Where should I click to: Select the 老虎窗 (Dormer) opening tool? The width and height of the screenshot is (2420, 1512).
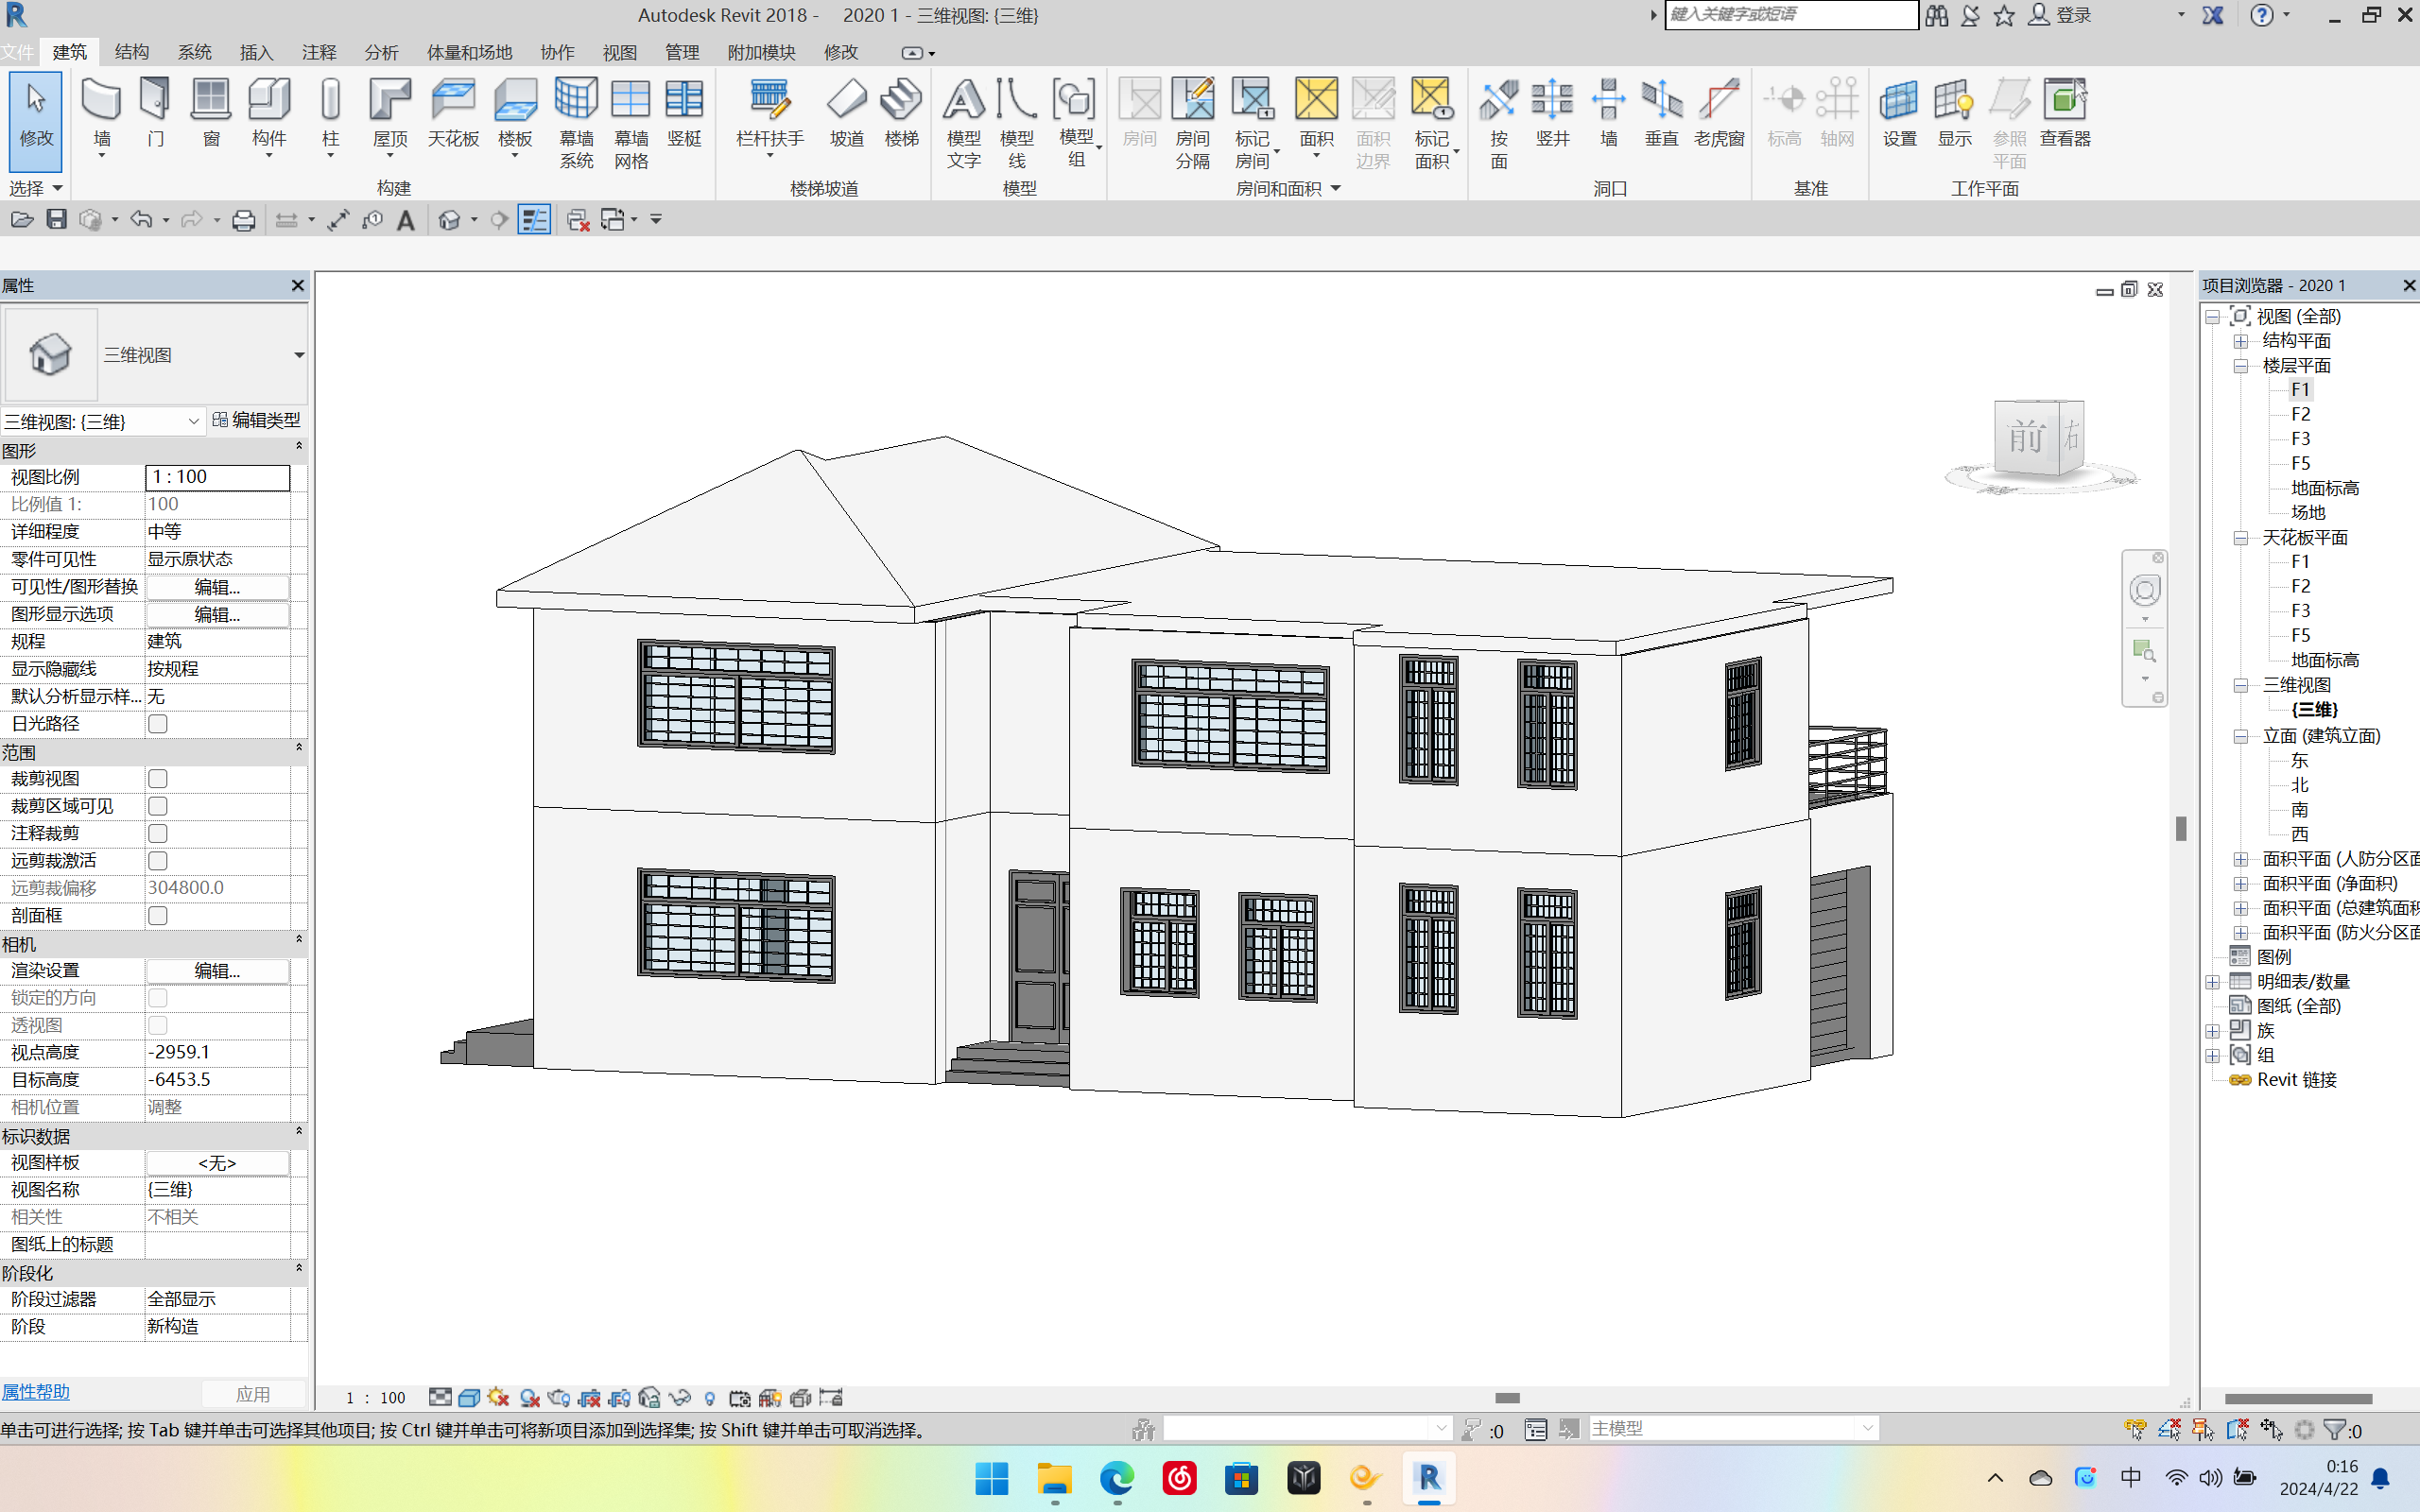[1718, 100]
